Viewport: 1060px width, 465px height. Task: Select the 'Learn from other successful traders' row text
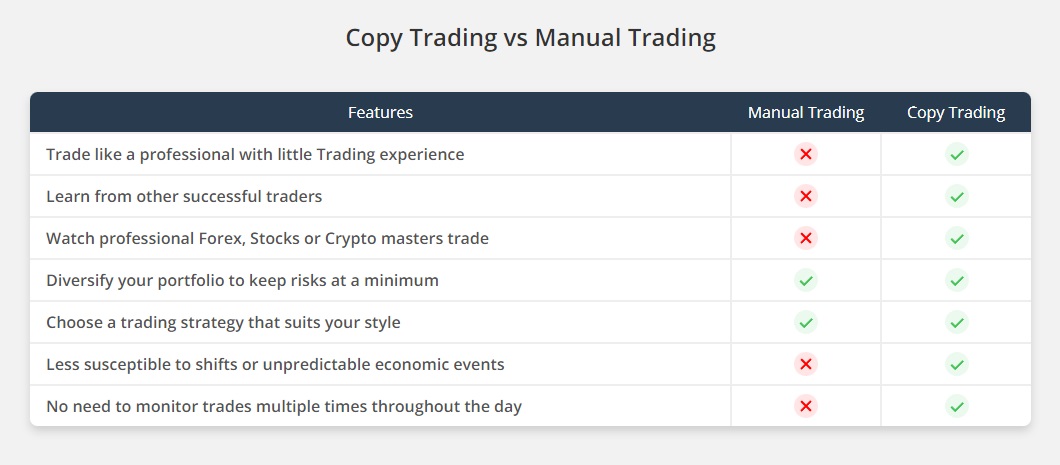click(184, 196)
